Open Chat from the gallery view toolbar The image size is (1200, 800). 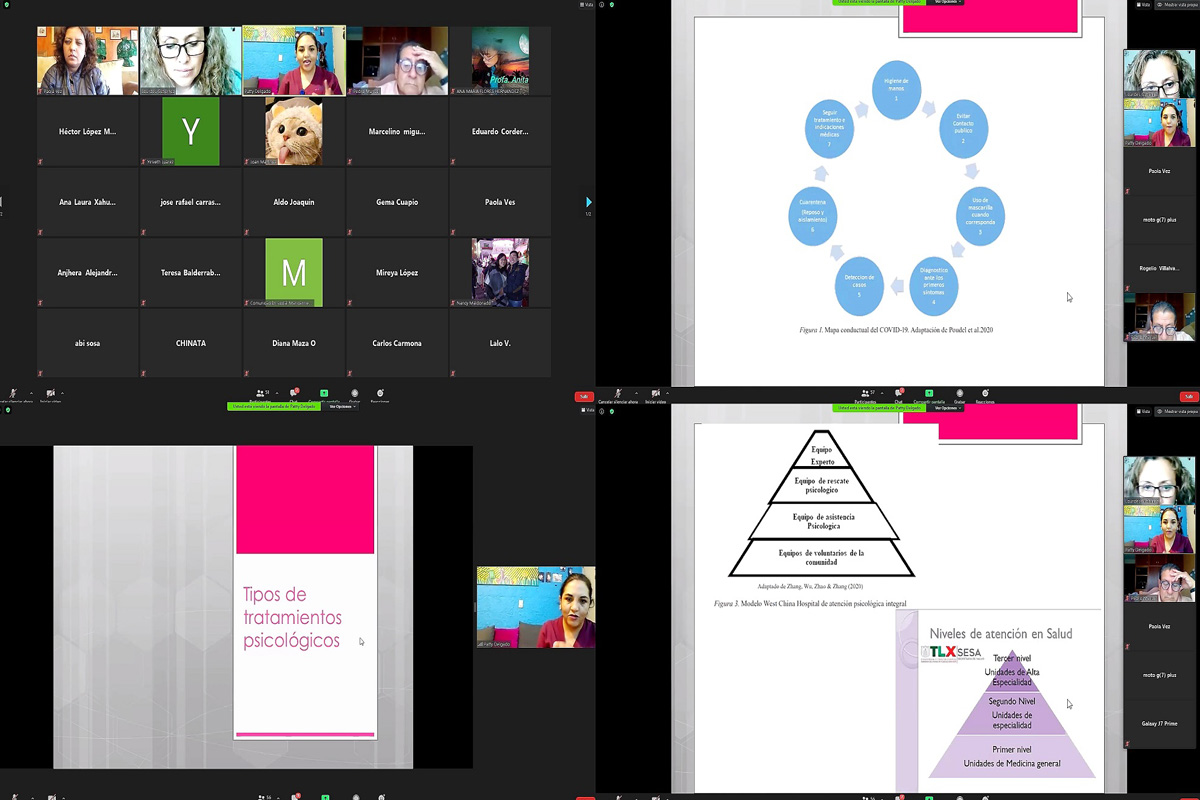pyautogui.click(x=294, y=394)
